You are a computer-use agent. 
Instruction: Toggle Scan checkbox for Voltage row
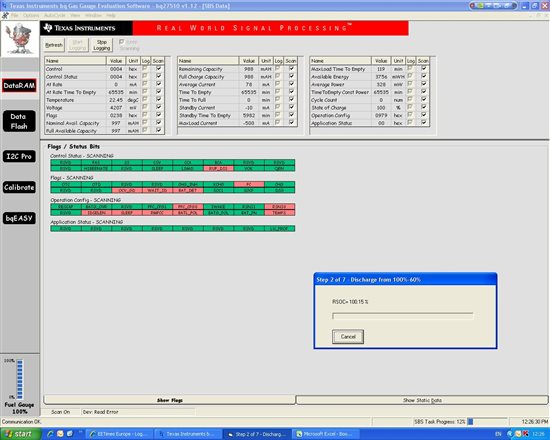point(159,107)
